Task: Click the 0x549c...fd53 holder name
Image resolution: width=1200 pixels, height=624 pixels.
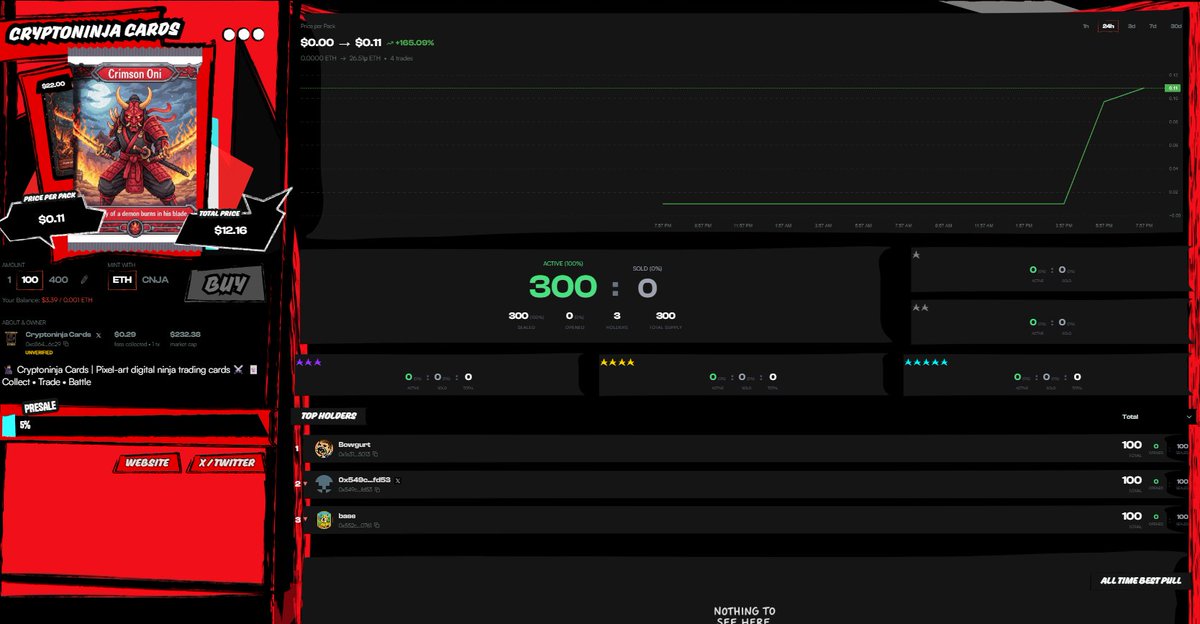Action: (364, 480)
